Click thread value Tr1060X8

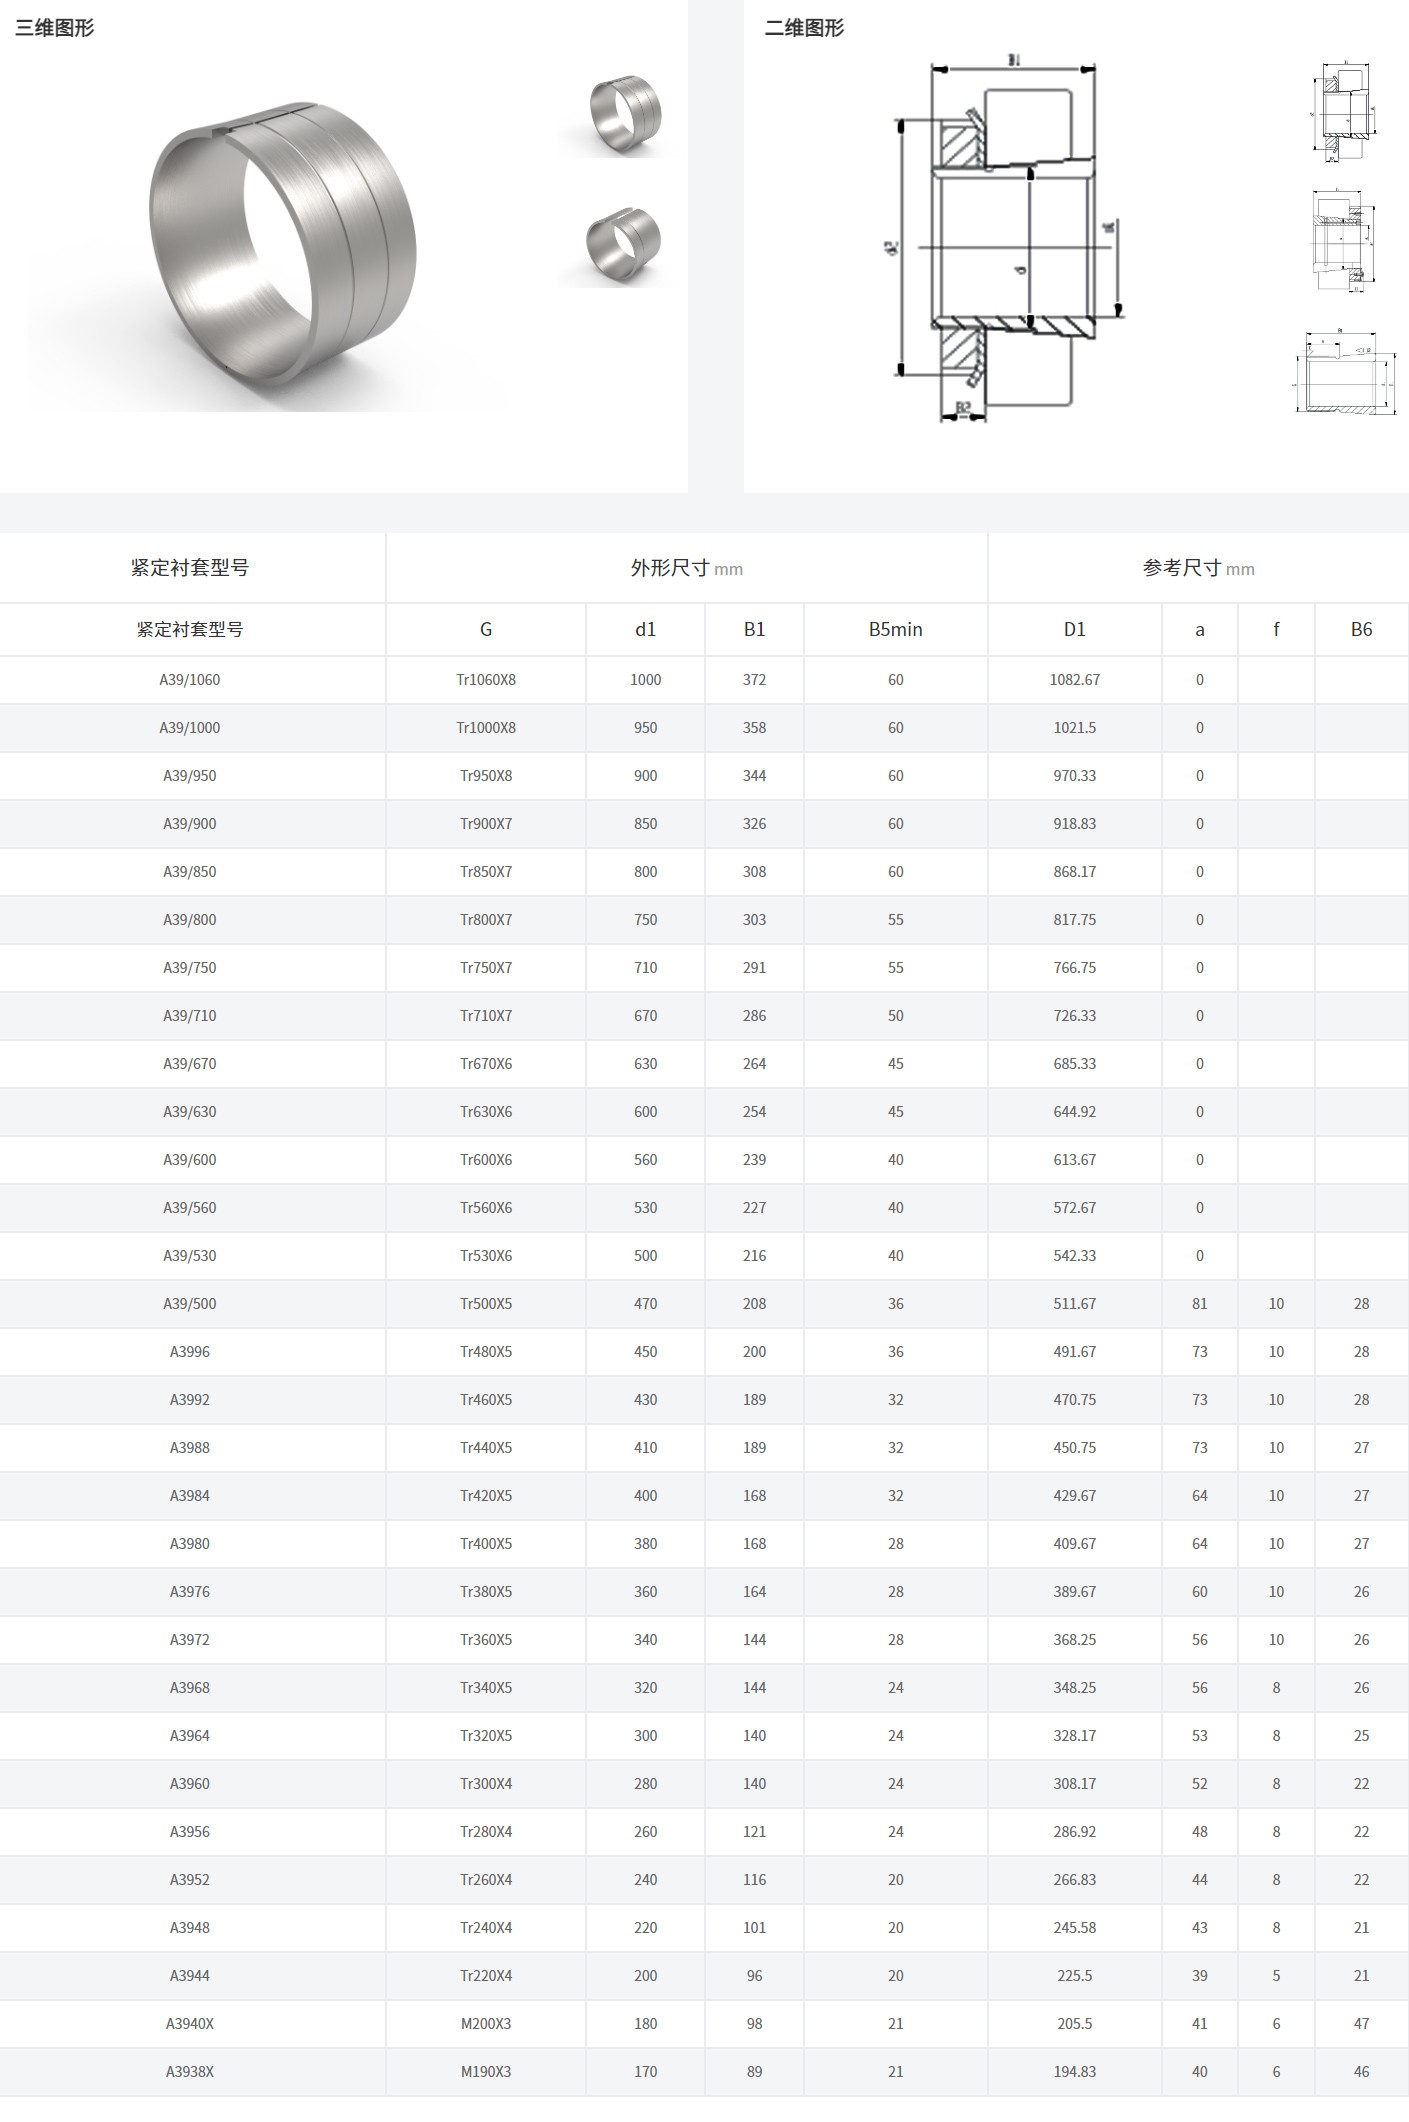pyautogui.click(x=486, y=680)
